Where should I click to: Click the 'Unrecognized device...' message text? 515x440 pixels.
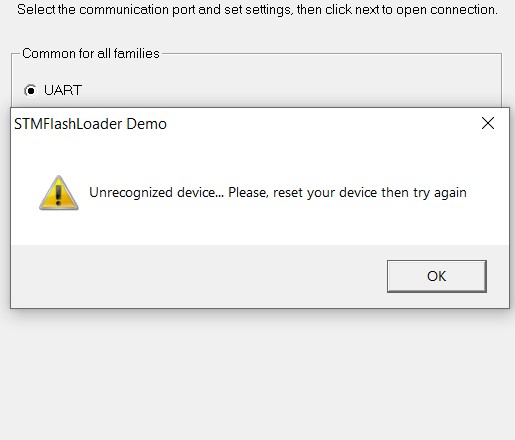coord(278,193)
